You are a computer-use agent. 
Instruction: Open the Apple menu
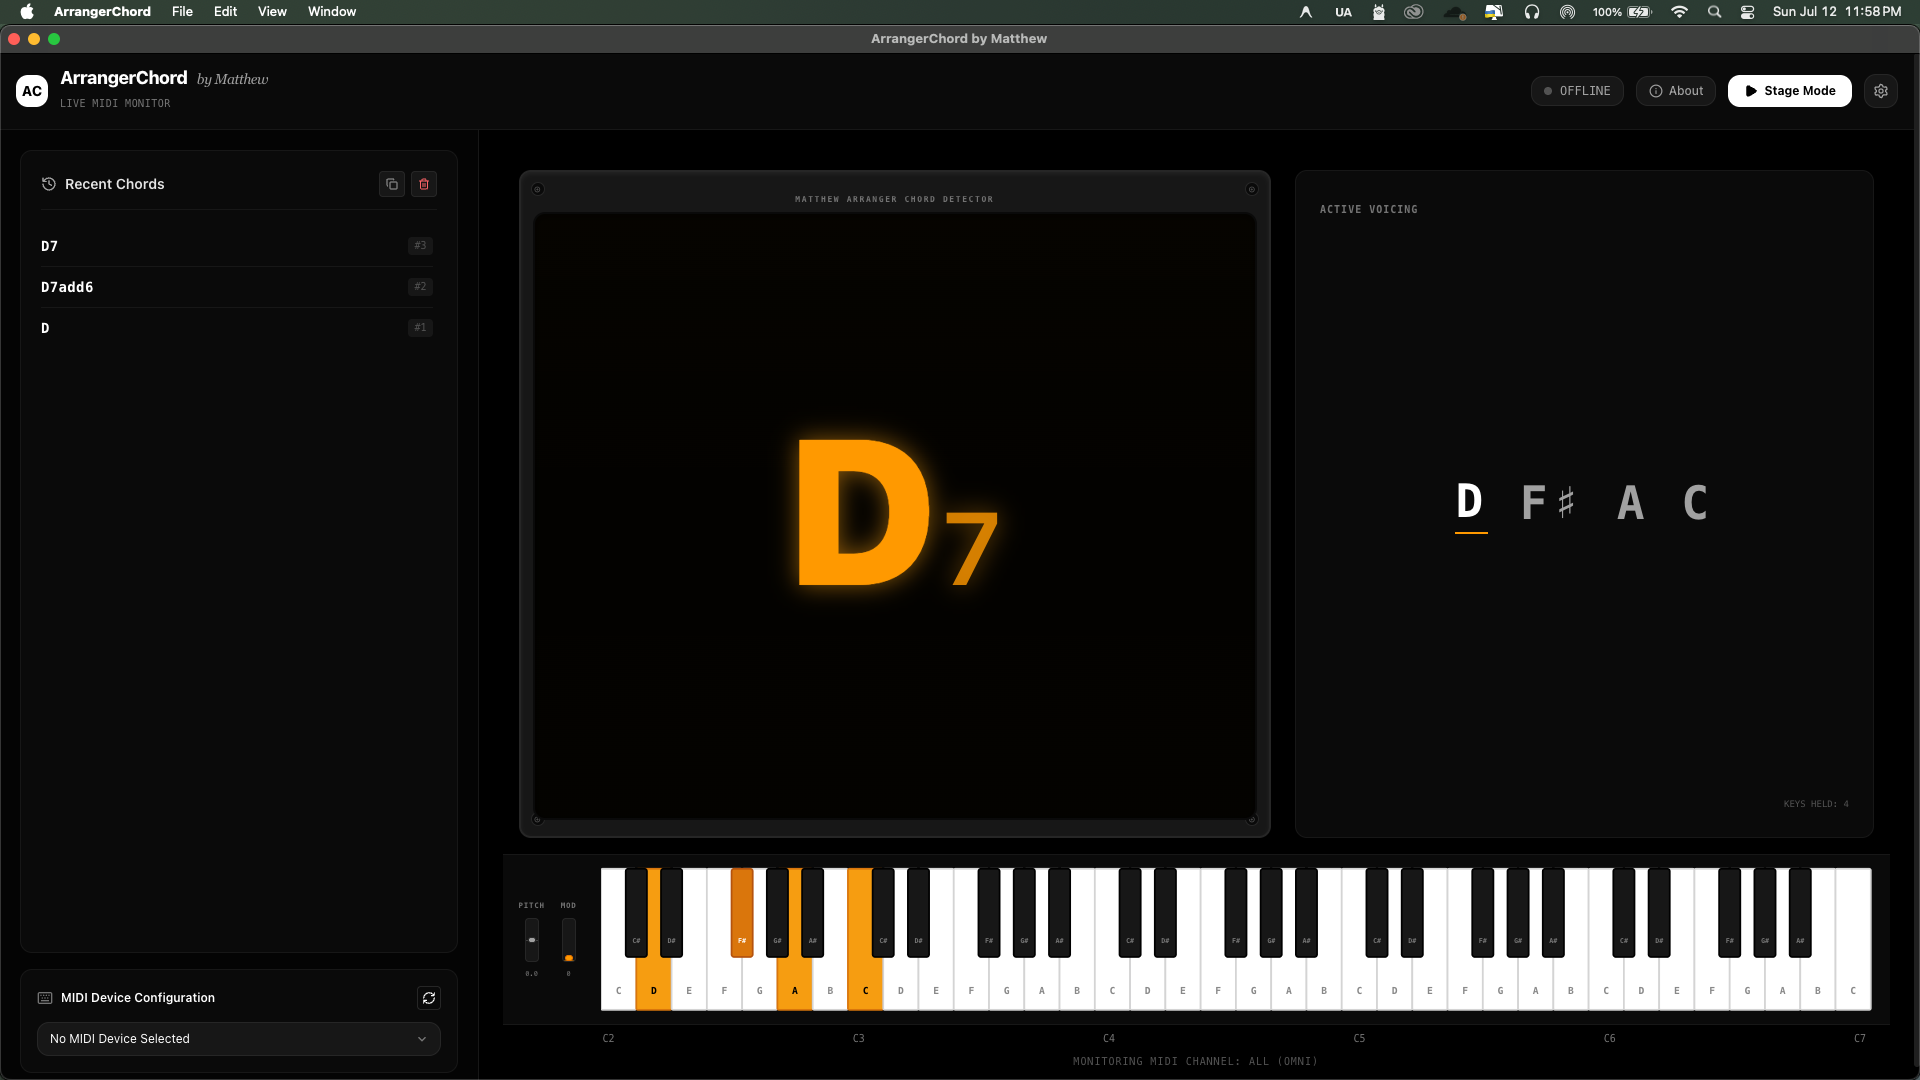point(27,12)
